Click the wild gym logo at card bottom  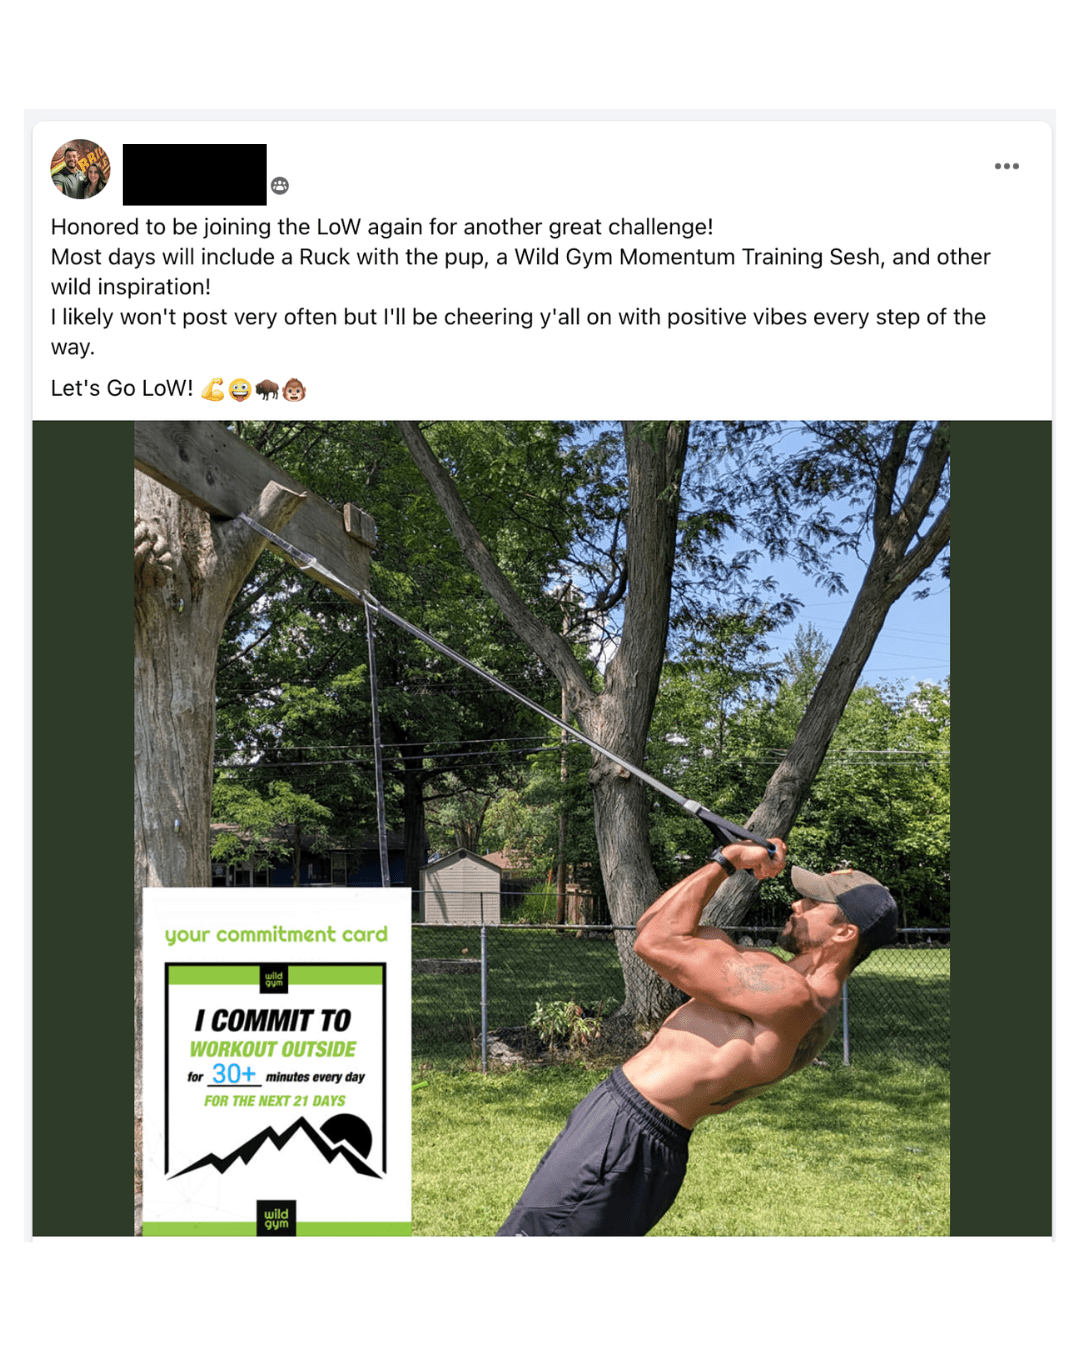click(276, 1217)
